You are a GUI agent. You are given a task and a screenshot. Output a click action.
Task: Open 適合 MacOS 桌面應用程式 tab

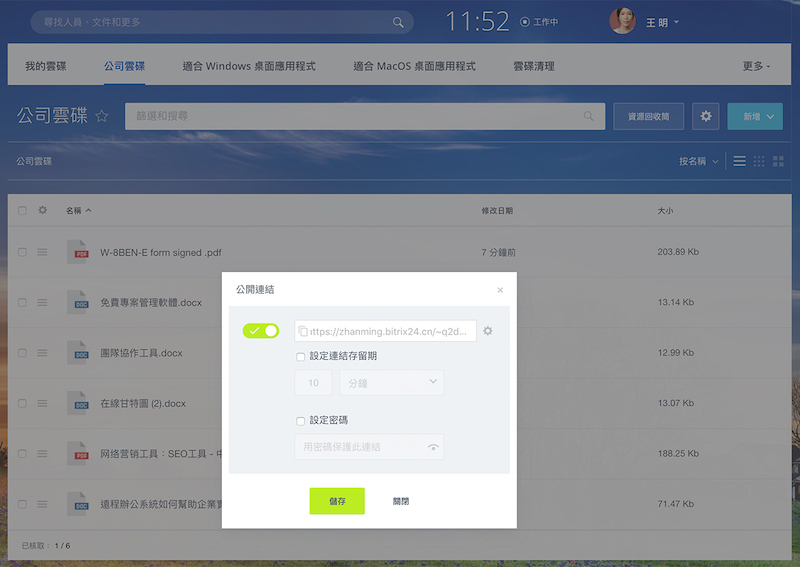(414, 66)
